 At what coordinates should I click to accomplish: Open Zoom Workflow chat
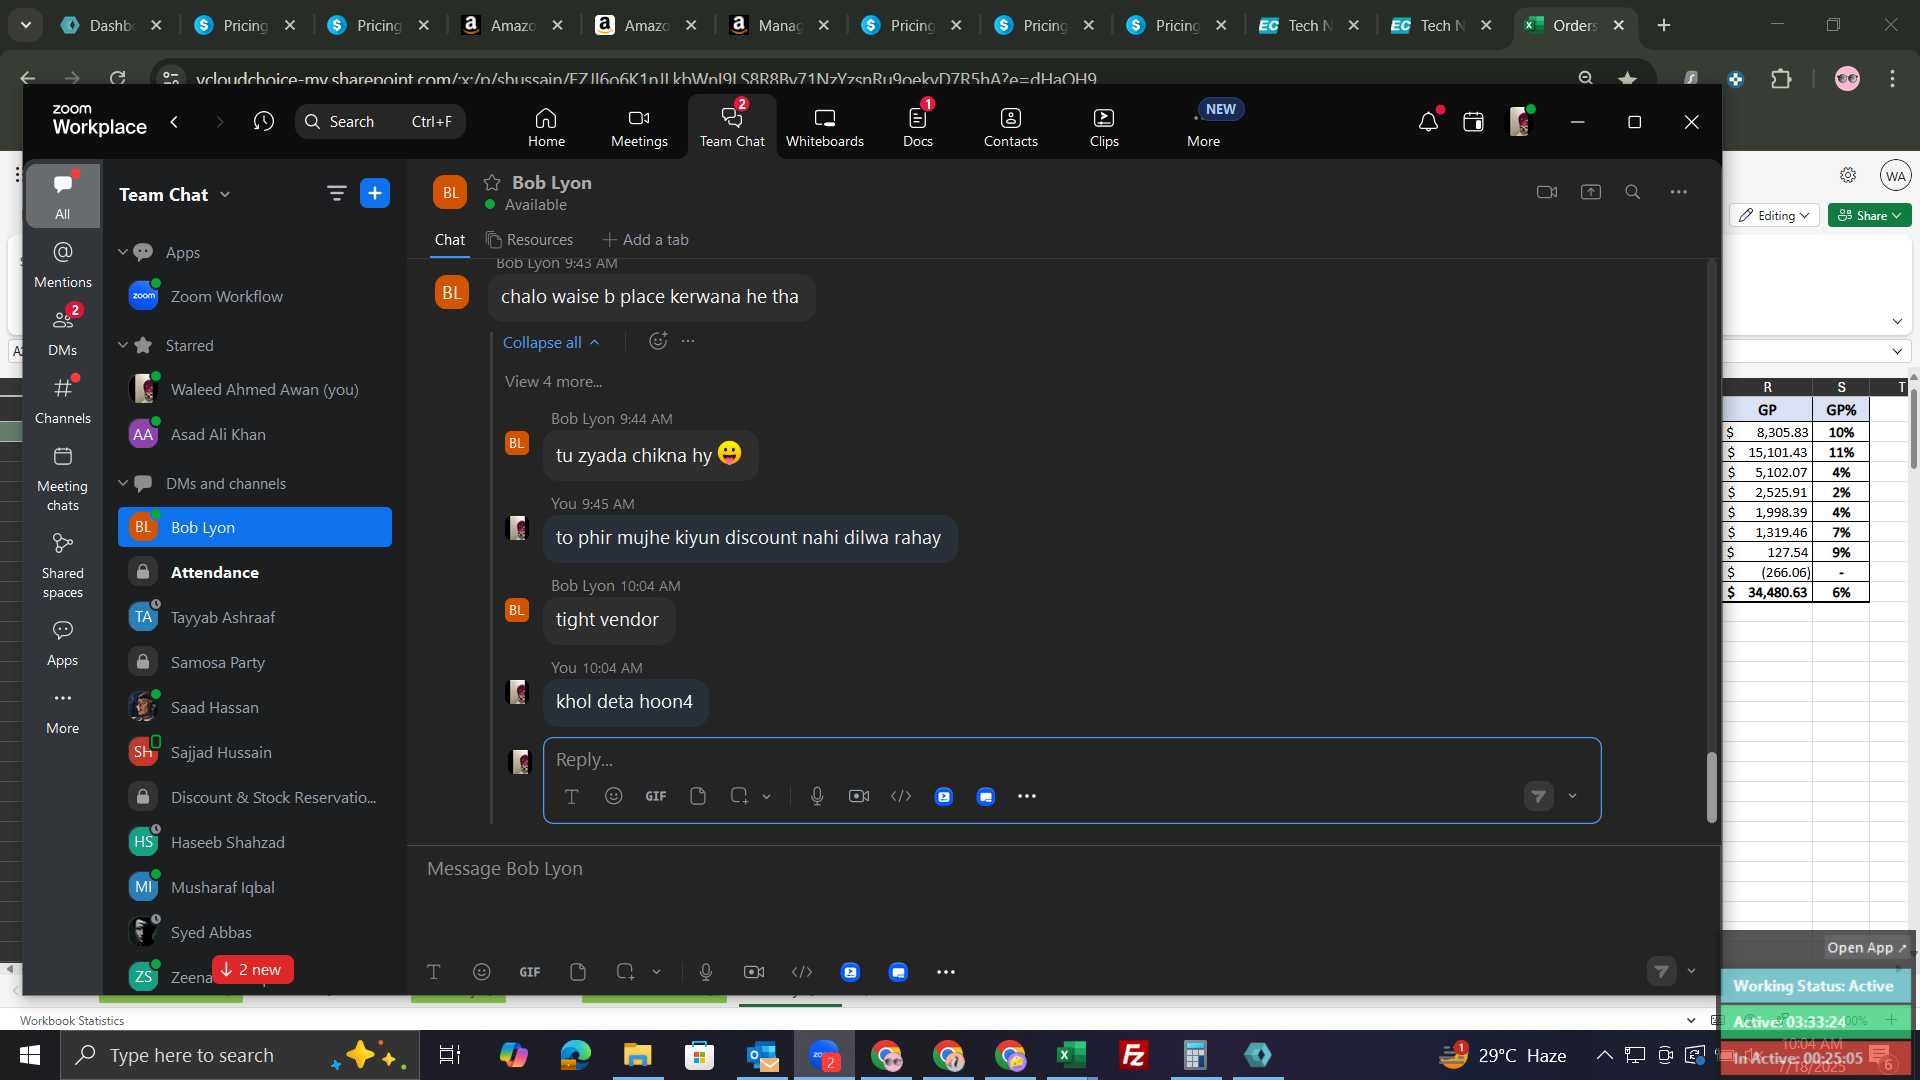click(x=255, y=296)
